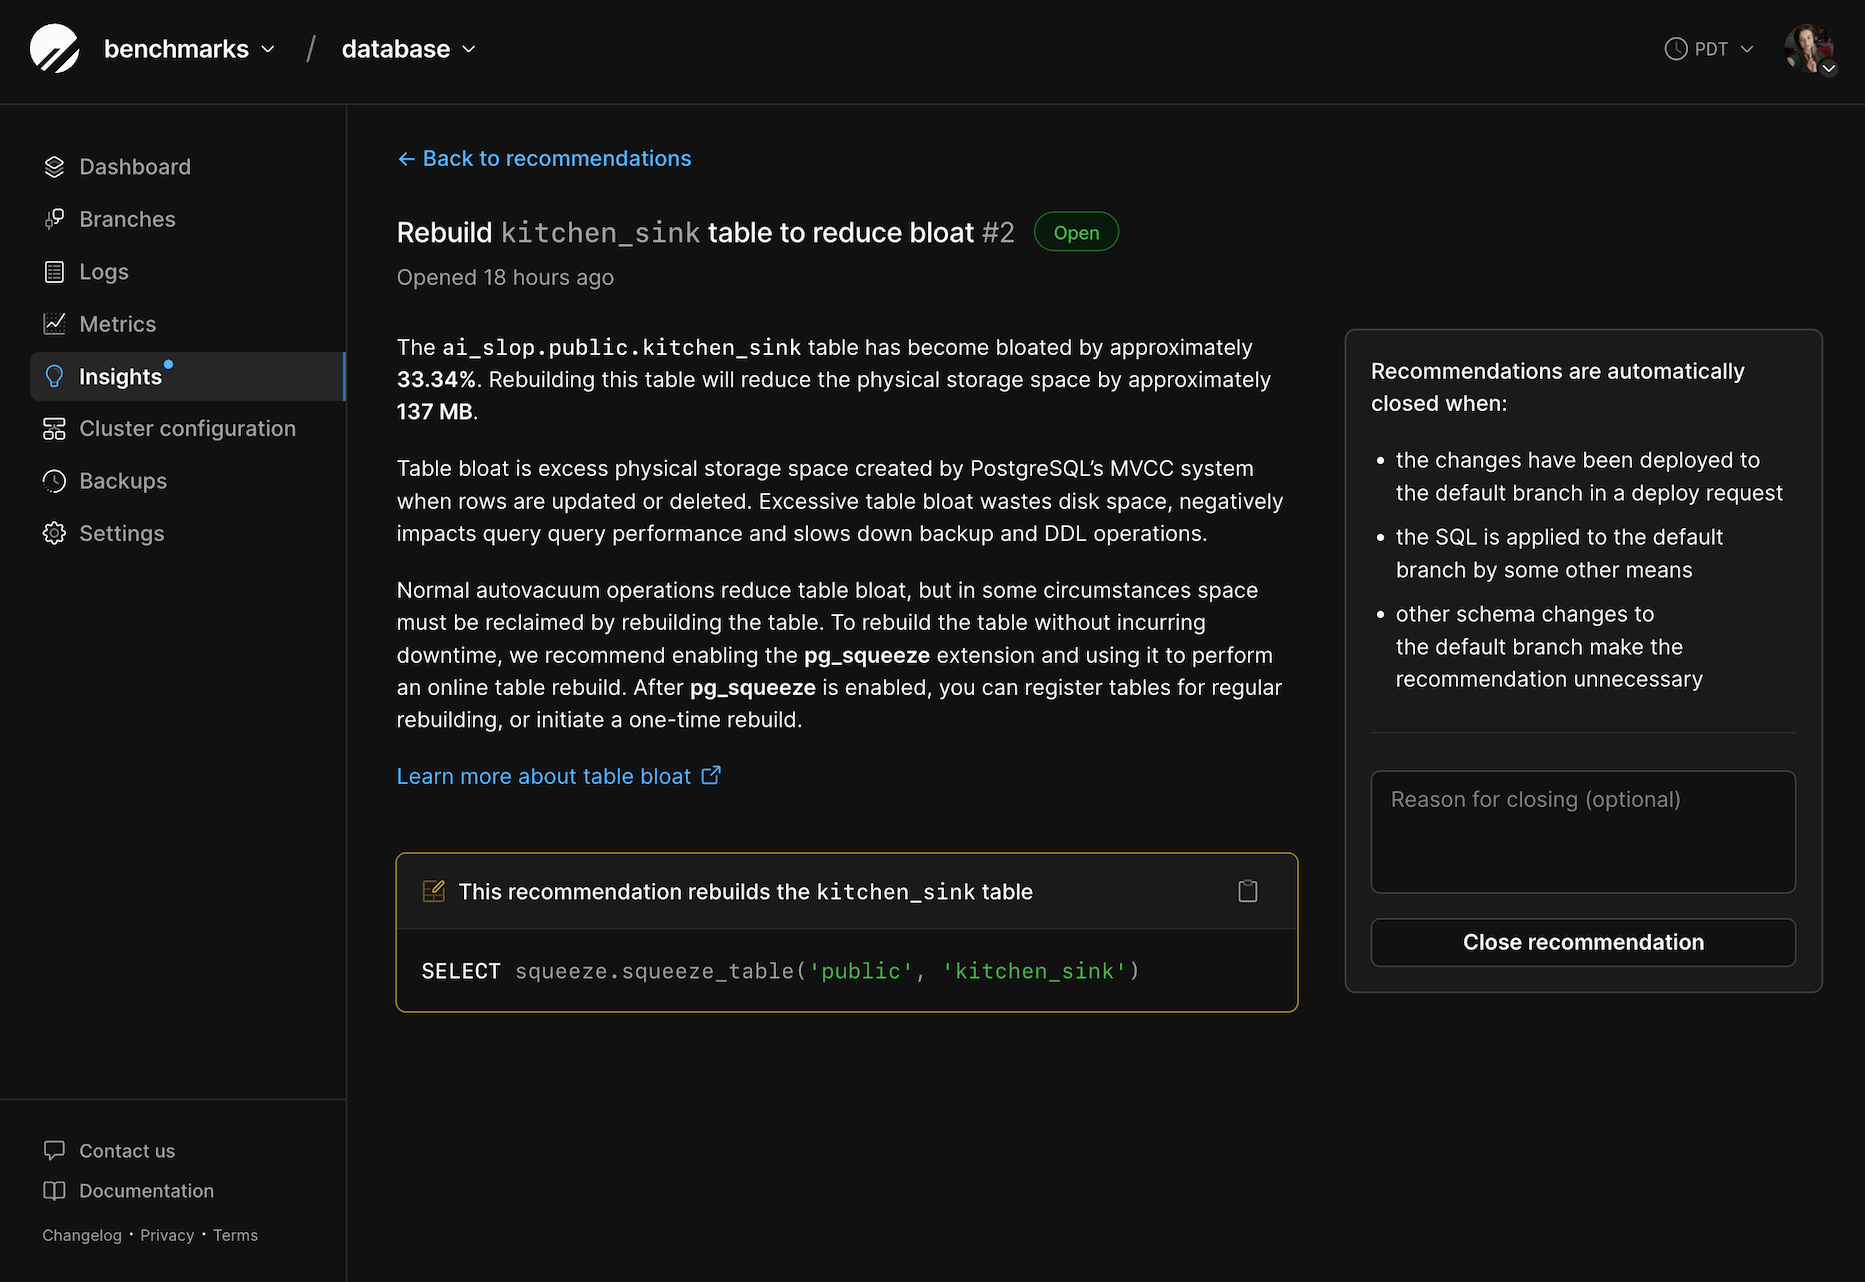Open Branches from the sidebar icon
Screen dimensions: 1865x1282
(x=54, y=219)
